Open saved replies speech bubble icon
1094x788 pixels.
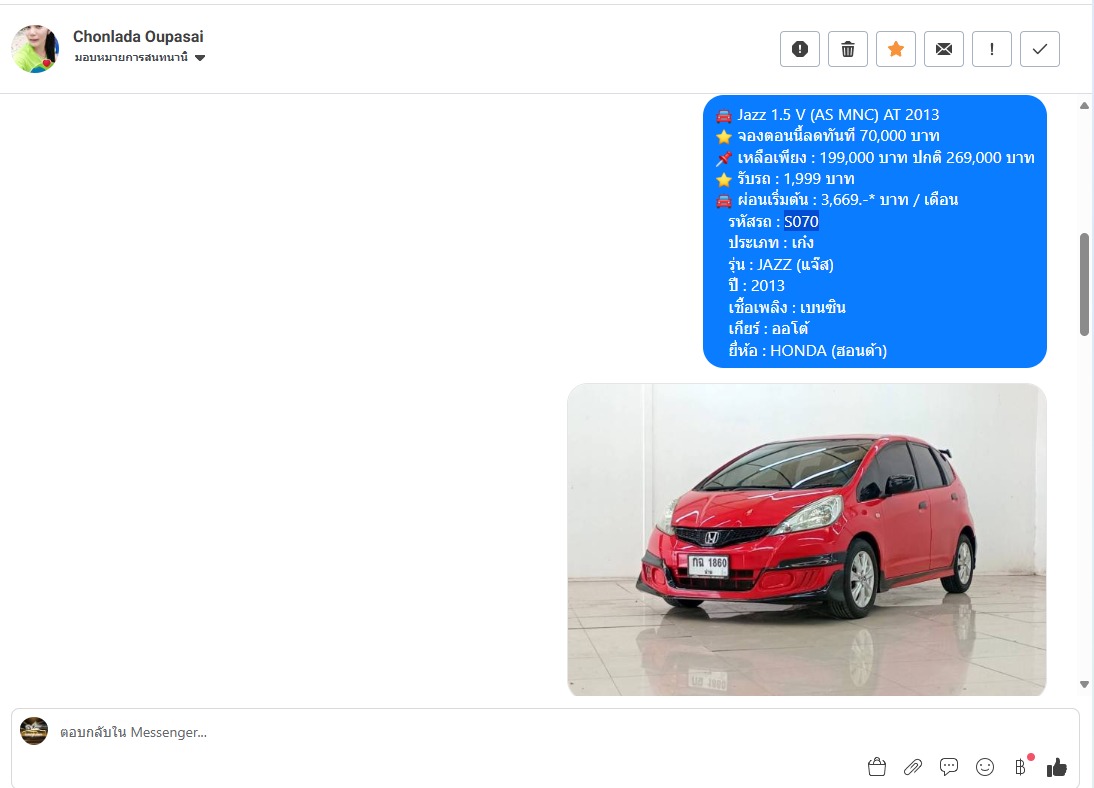point(949,767)
